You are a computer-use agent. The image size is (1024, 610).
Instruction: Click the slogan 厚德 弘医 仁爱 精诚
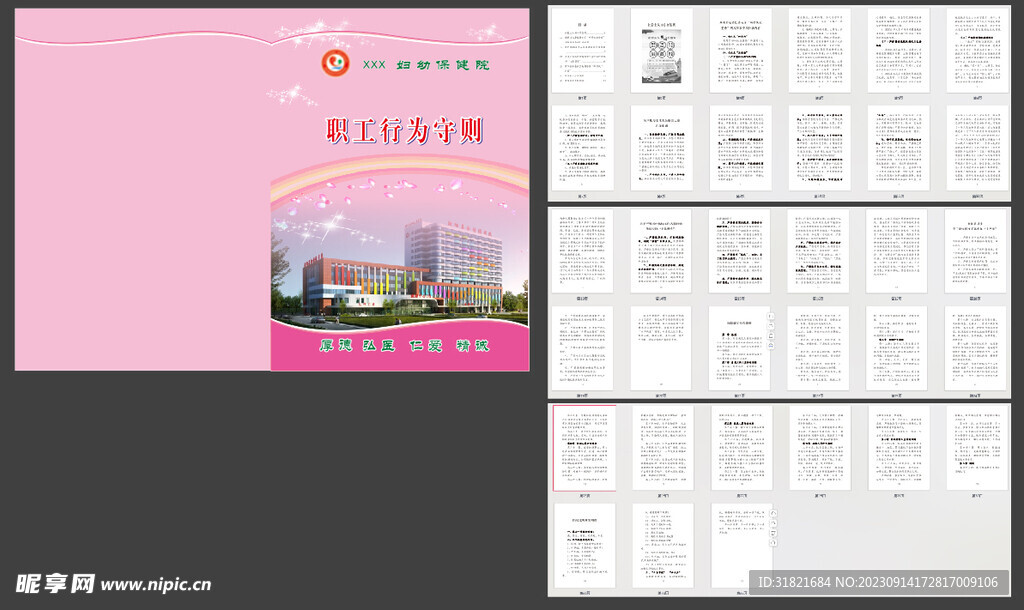click(x=406, y=343)
